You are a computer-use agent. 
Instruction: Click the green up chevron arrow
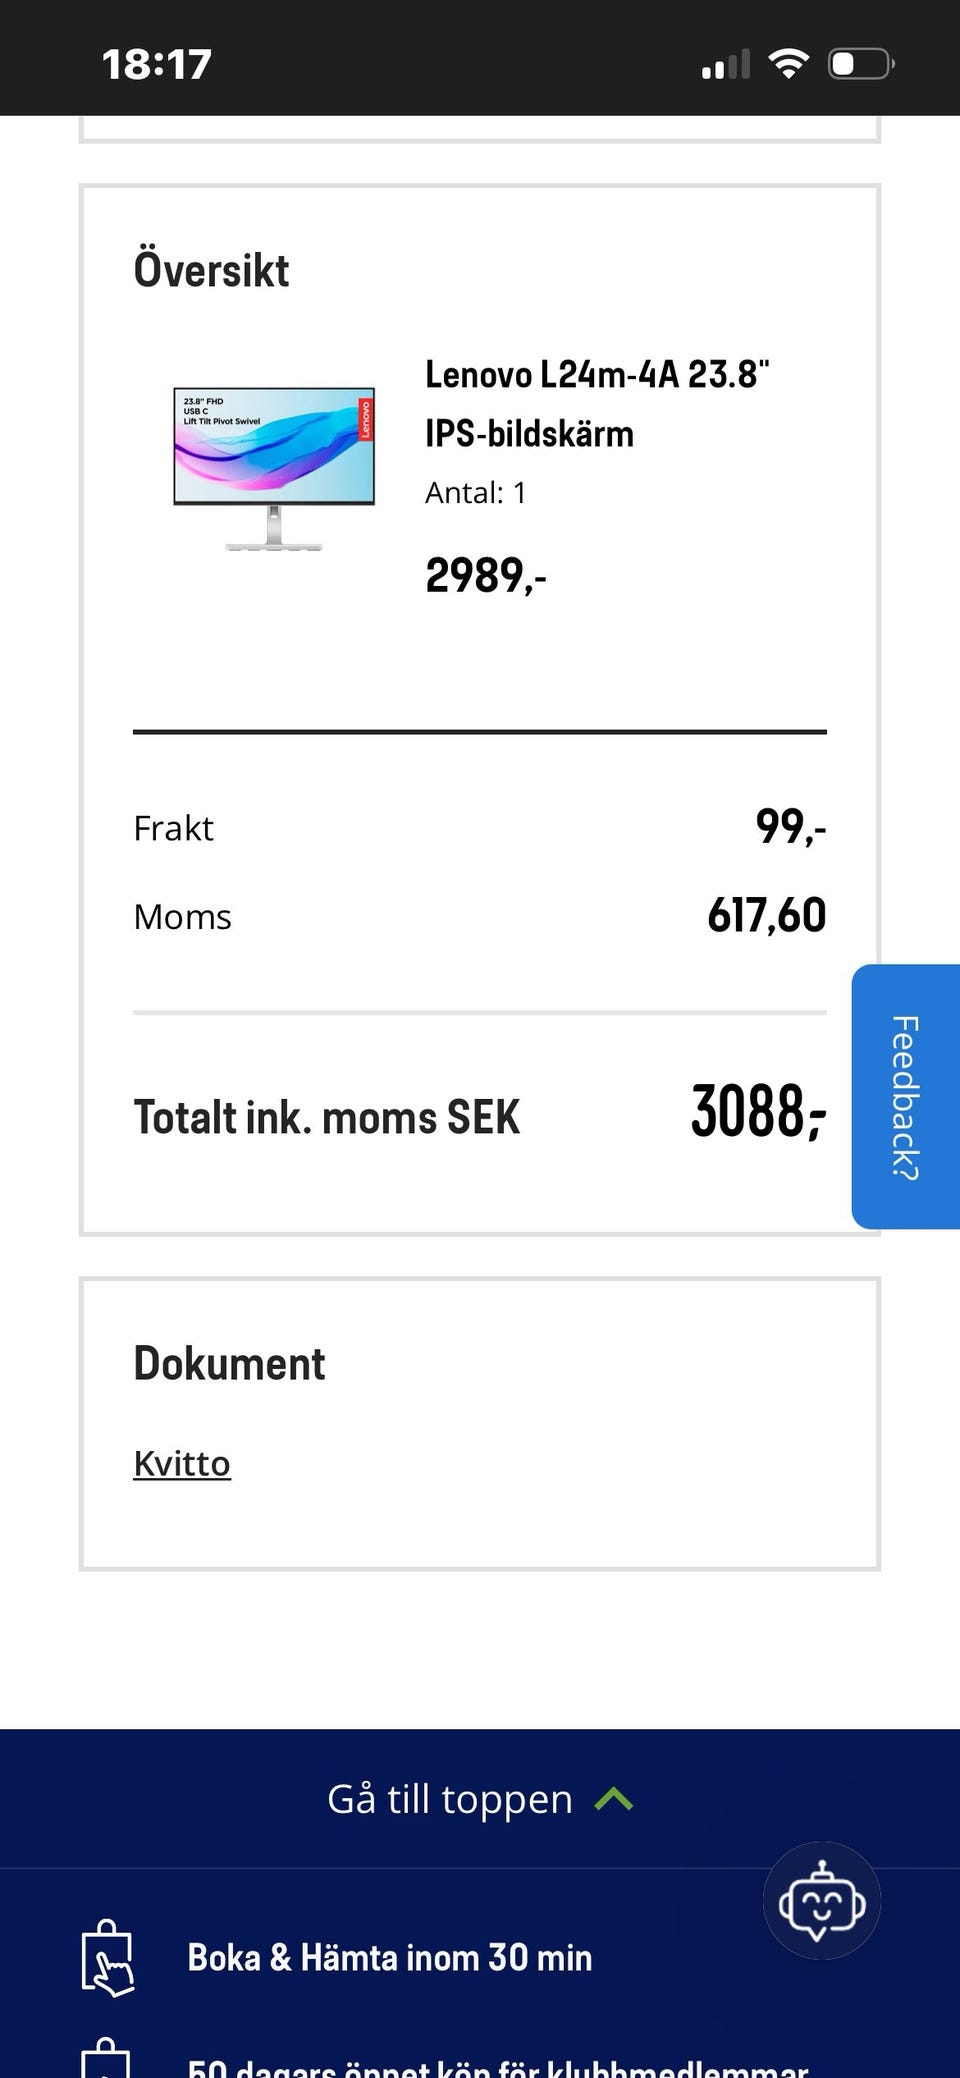tap(613, 1800)
